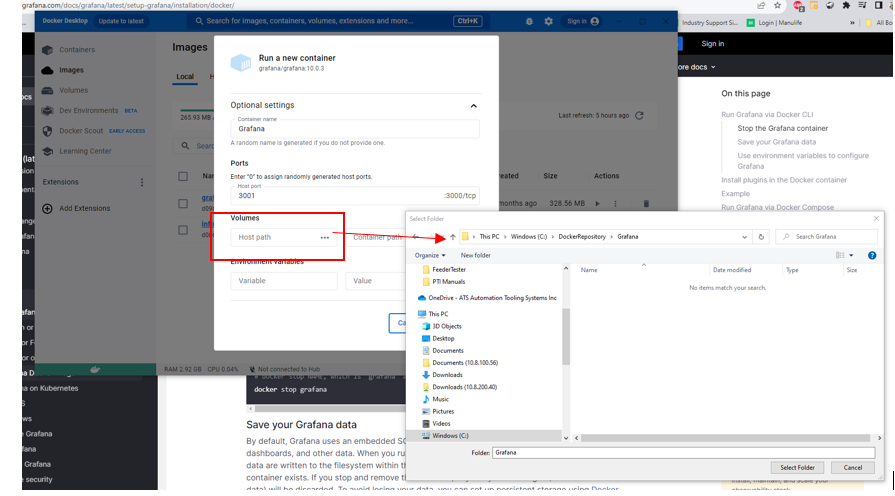
Task: Open Organize dropdown menu
Action: tap(430, 255)
